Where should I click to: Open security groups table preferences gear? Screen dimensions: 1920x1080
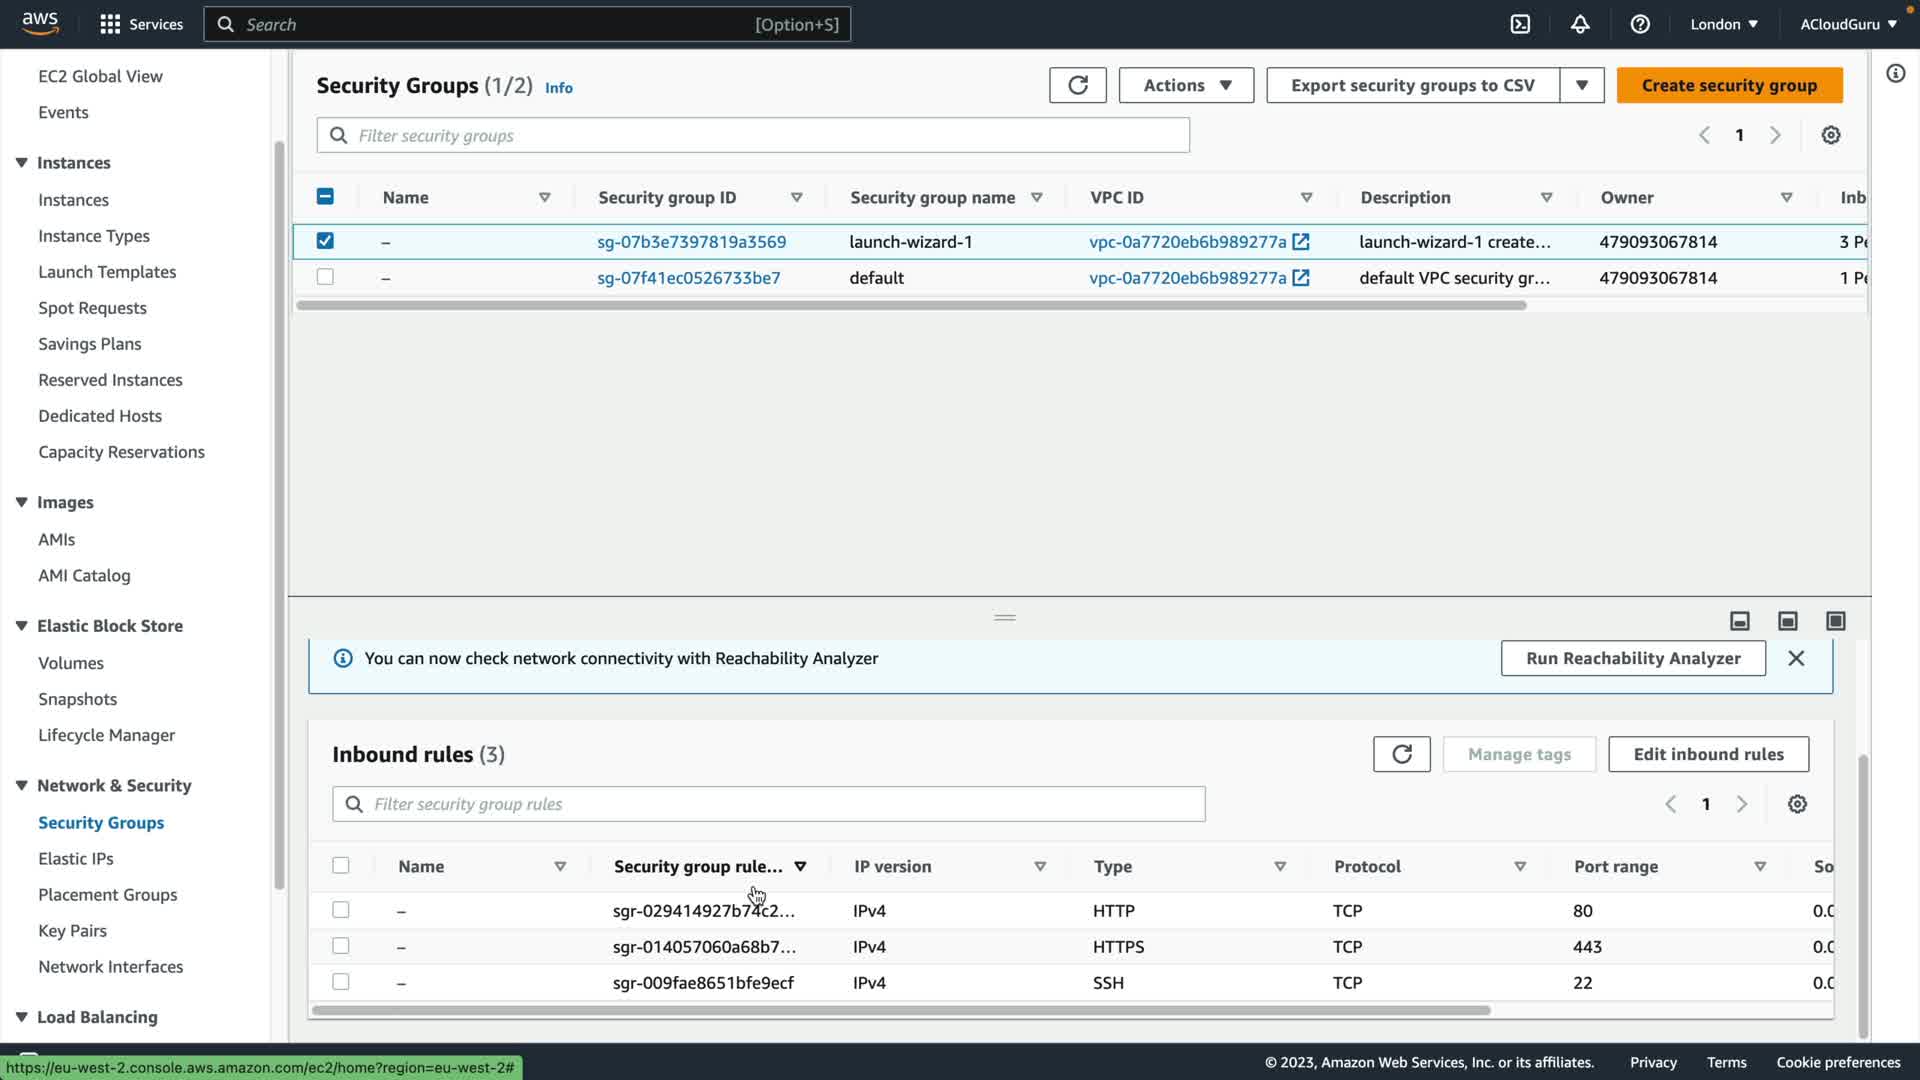1830,135
